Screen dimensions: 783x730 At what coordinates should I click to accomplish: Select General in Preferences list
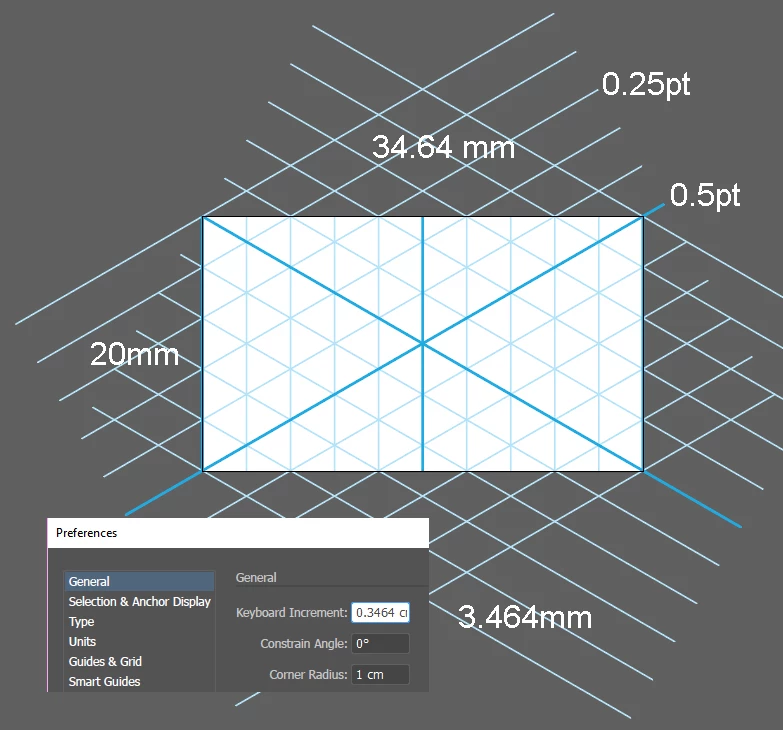pyautogui.click(x=139, y=582)
